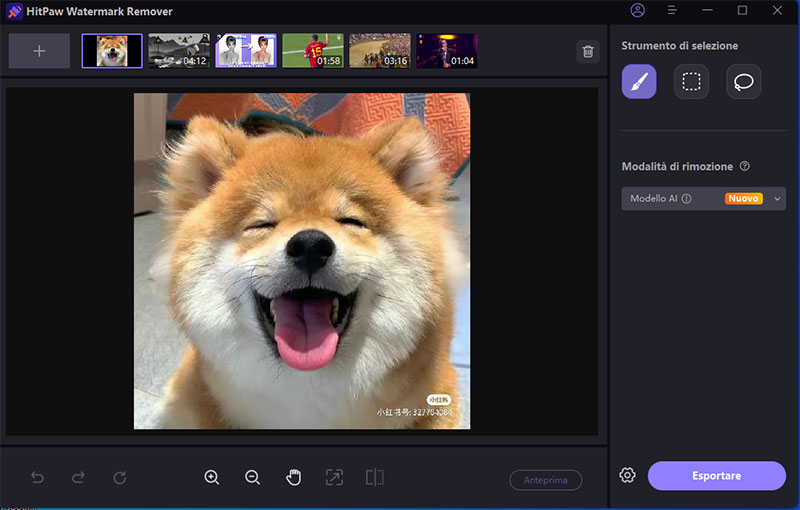
Task: Open the user account profile
Action: (x=638, y=11)
